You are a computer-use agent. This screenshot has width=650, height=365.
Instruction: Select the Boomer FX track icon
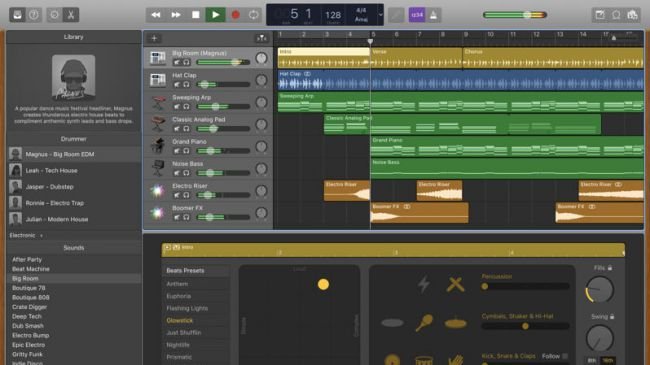(158, 213)
